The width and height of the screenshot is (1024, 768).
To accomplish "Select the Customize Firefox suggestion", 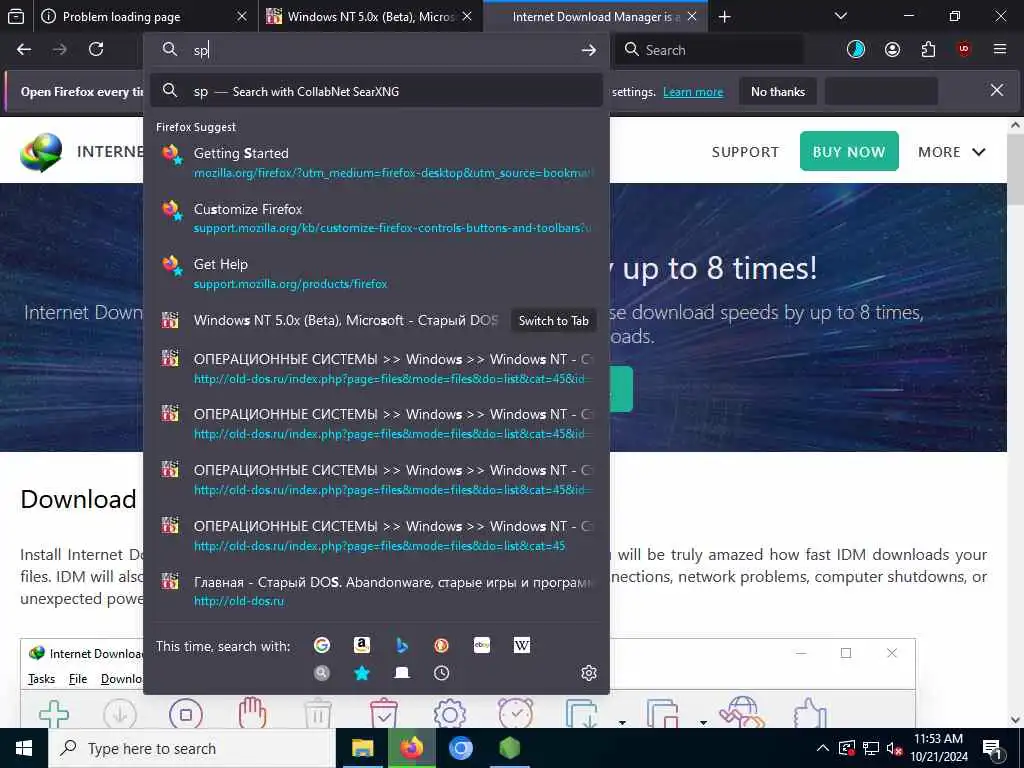I will tap(376, 218).
